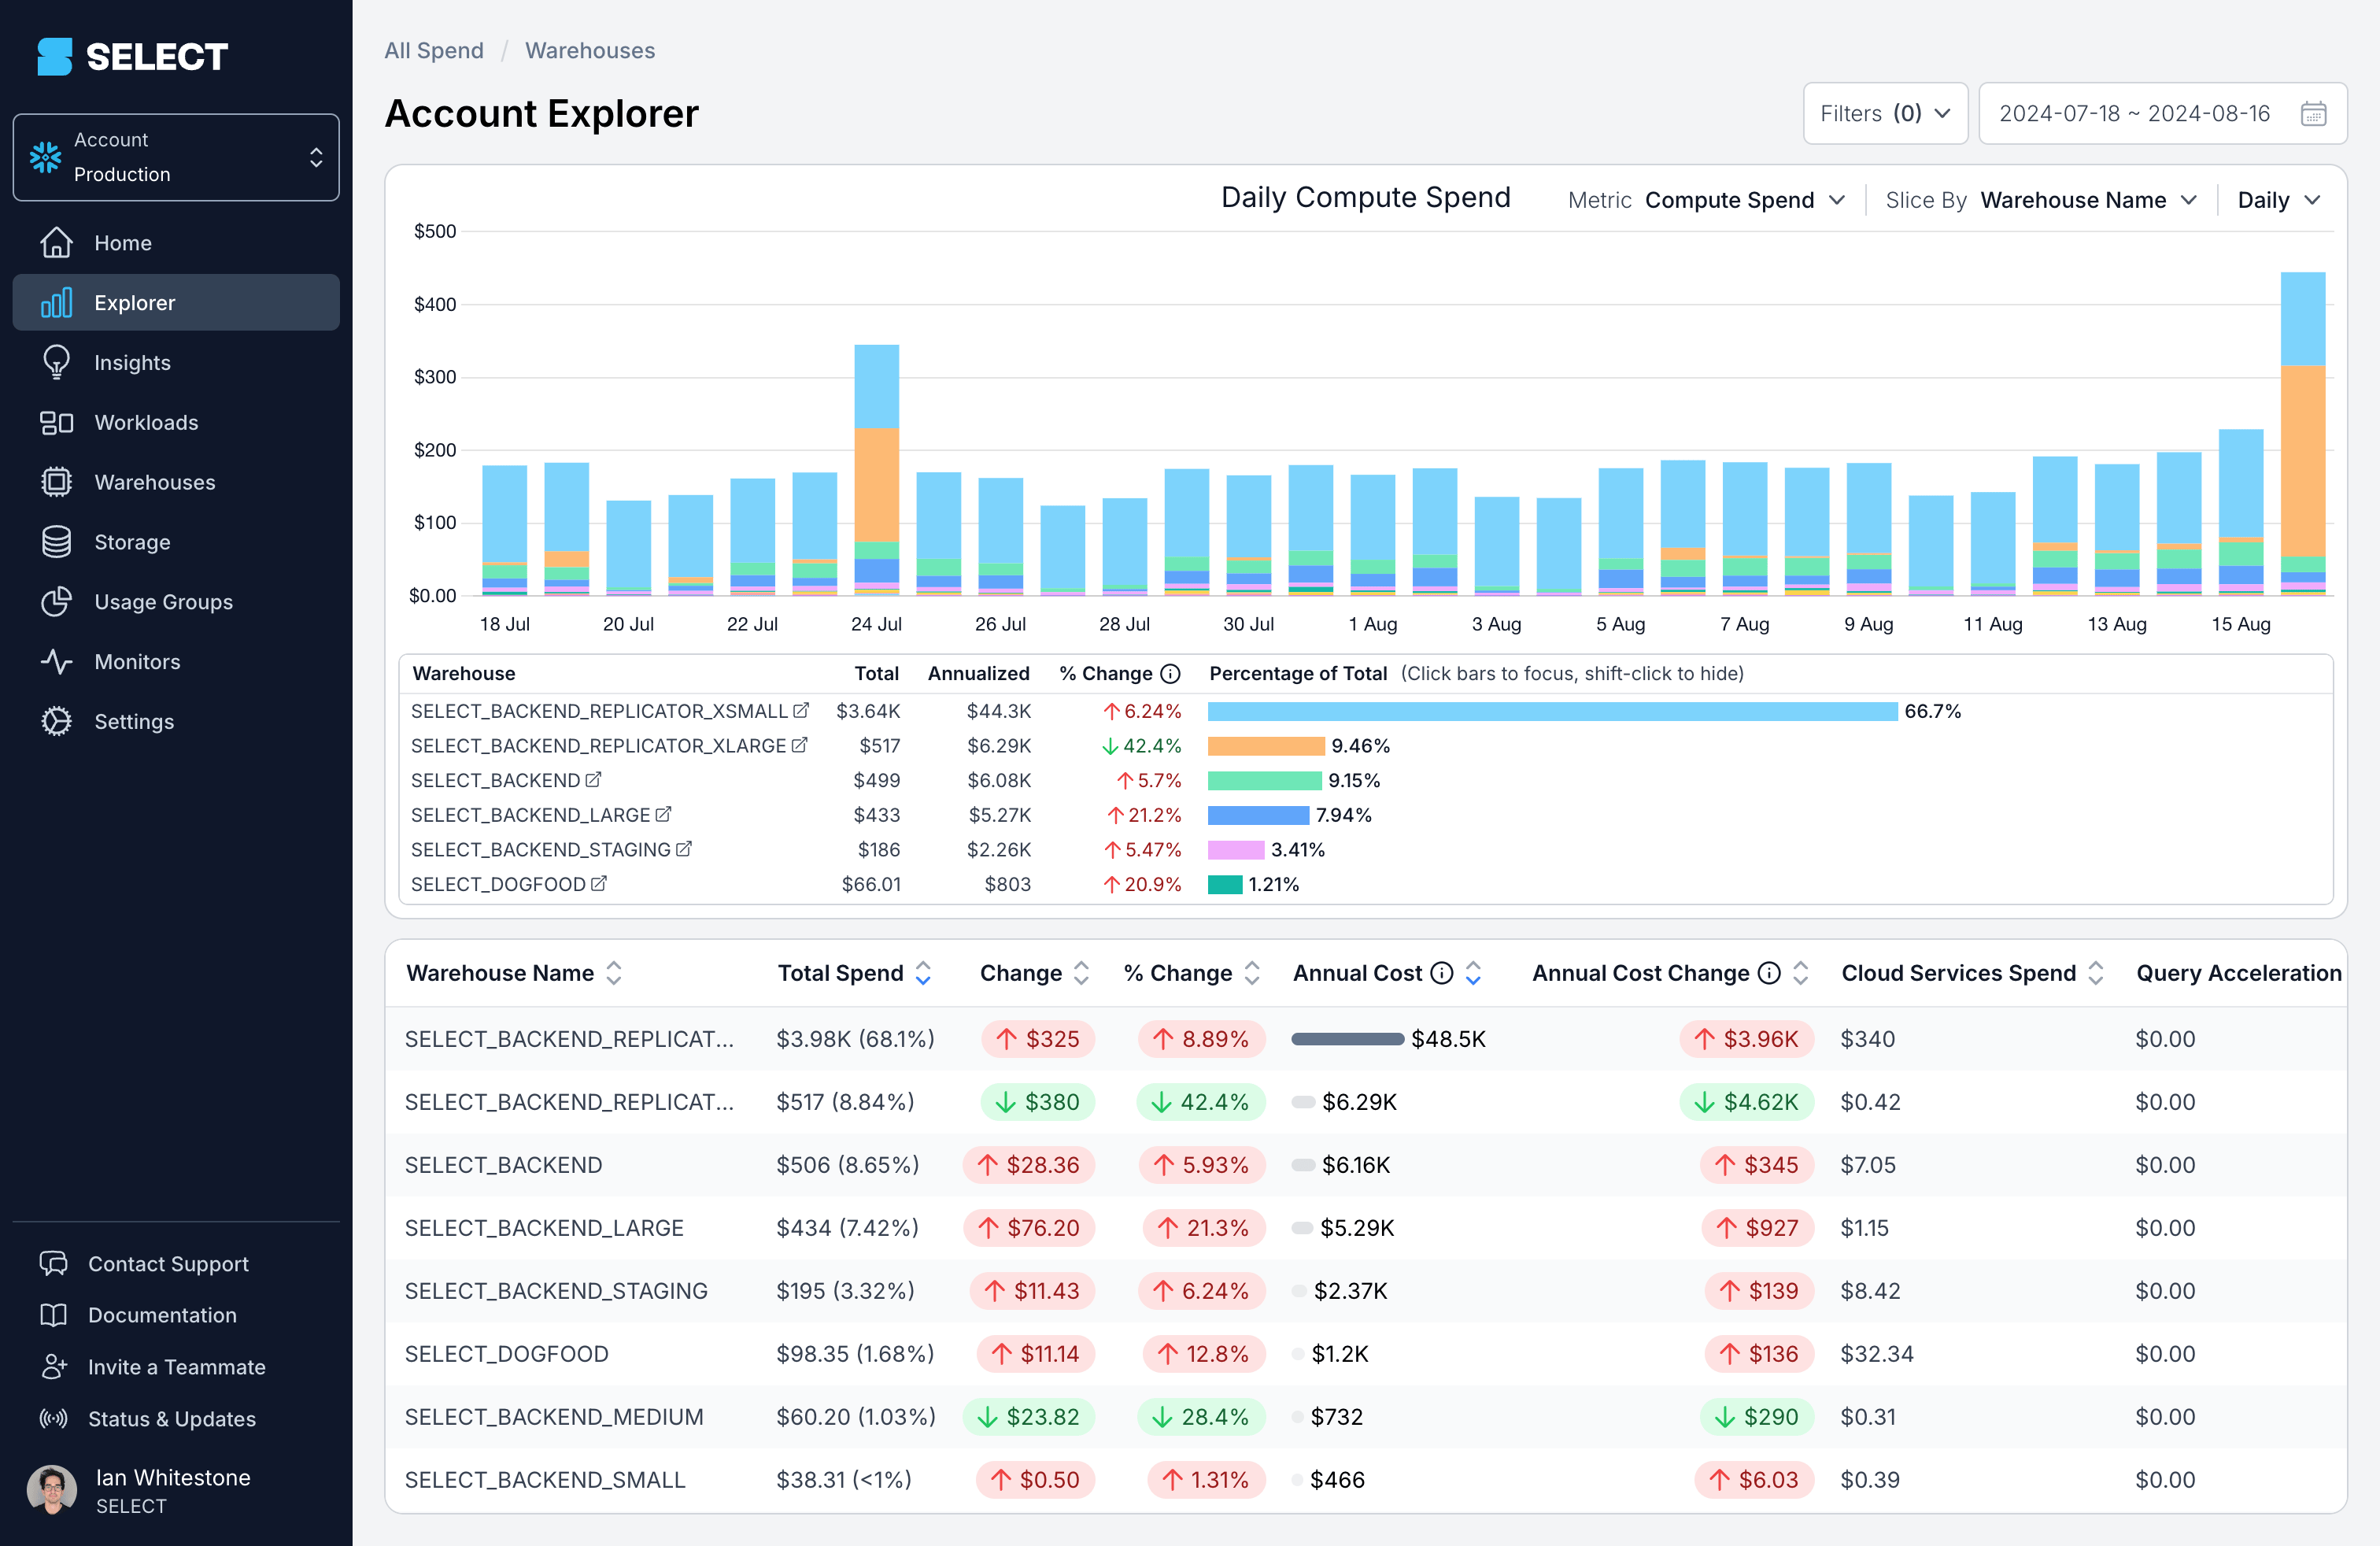Image resolution: width=2380 pixels, height=1546 pixels.
Task: Open external link icon for SELECT_BACKEND_STAGING
Action: pos(684,849)
